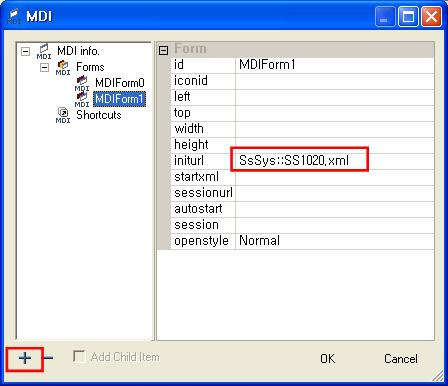Edit the id value MDIForm1
The height and width of the screenshot is (386, 448).
click(335, 65)
